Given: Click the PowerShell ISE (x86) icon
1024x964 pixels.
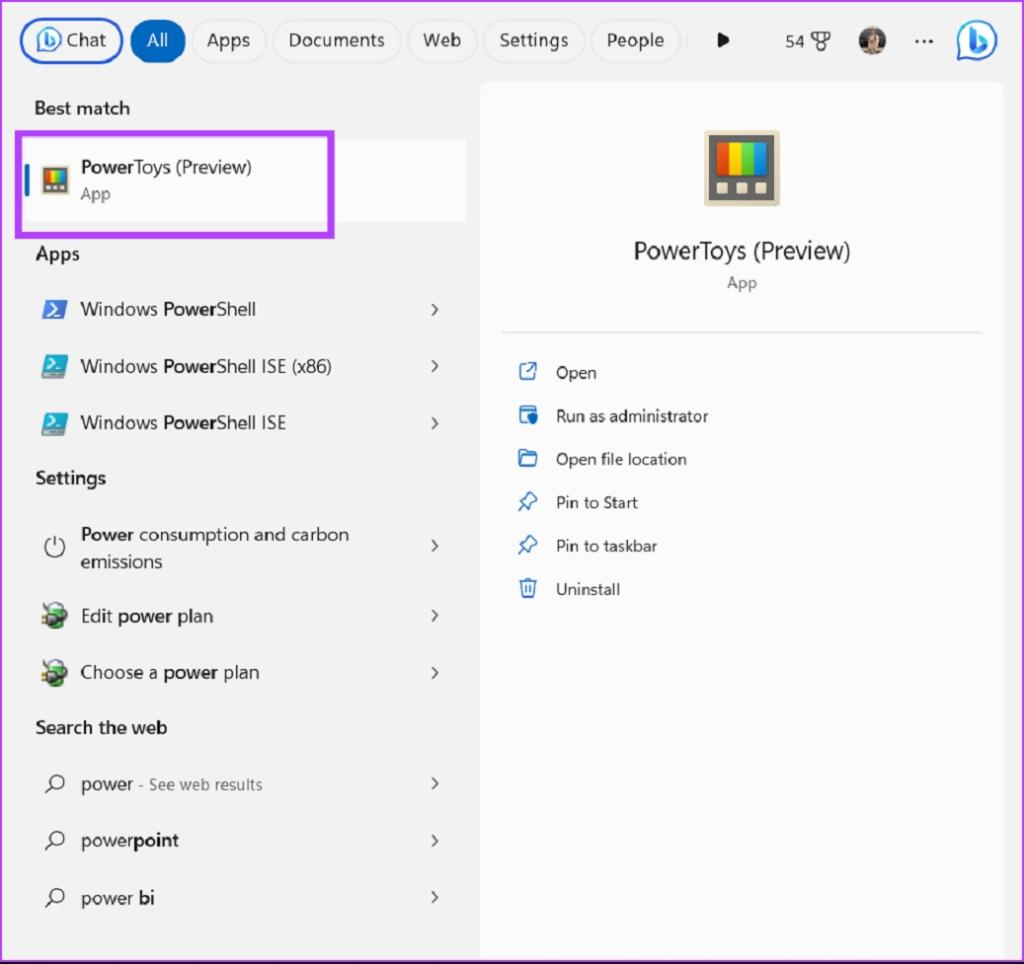Looking at the screenshot, I should click(x=54, y=366).
